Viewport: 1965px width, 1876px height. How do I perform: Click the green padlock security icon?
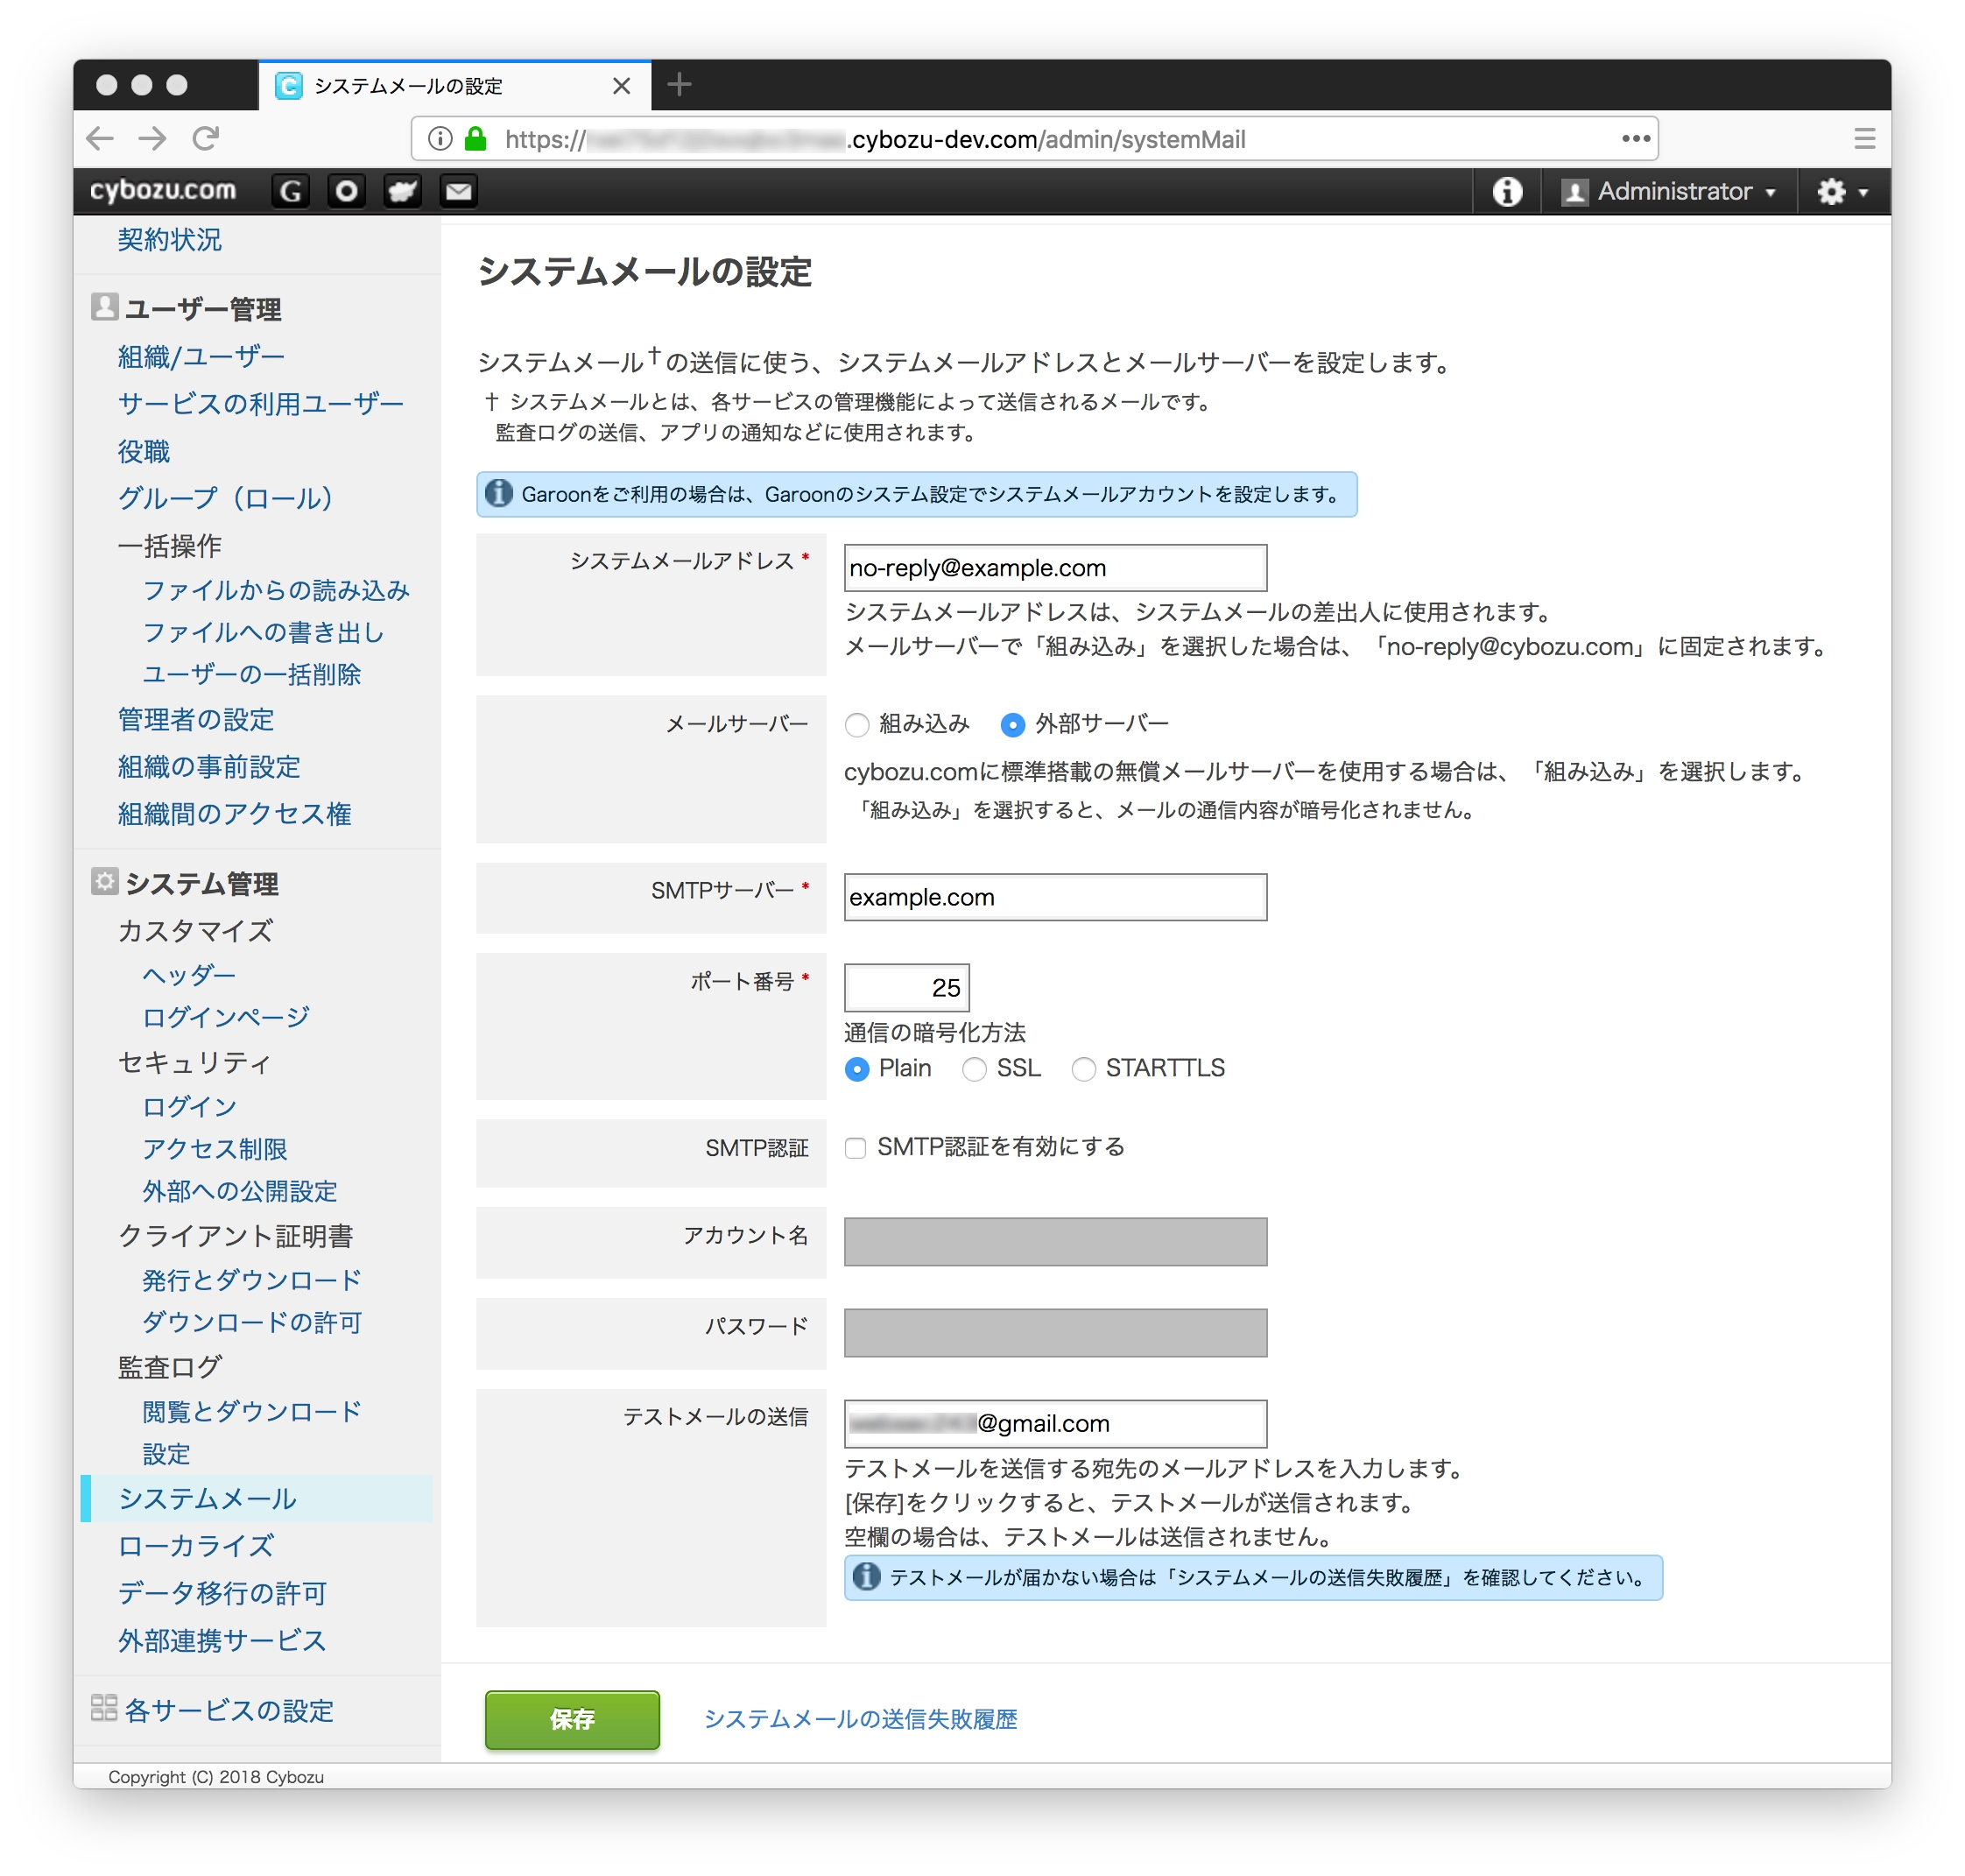tap(476, 139)
